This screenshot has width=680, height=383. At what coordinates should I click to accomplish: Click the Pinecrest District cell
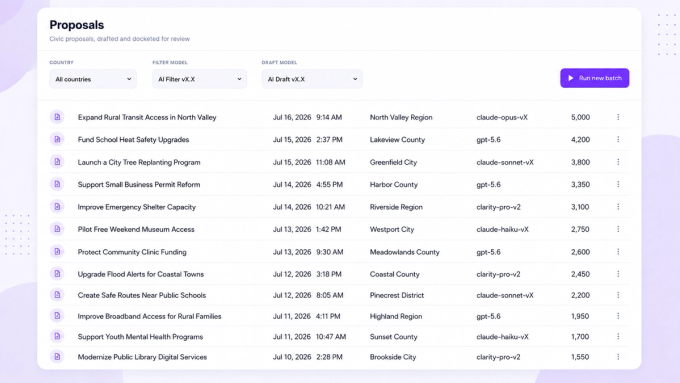click(396, 295)
